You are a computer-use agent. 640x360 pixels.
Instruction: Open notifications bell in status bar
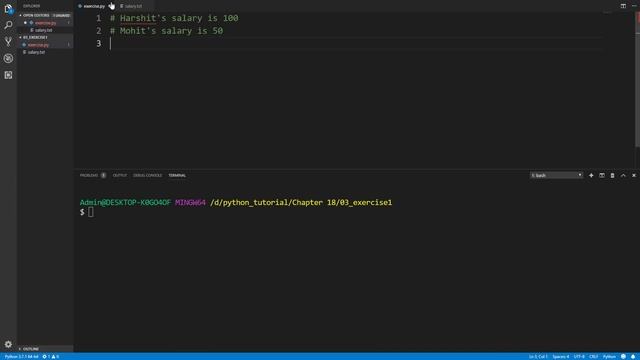pyautogui.click(x=633, y=356)
